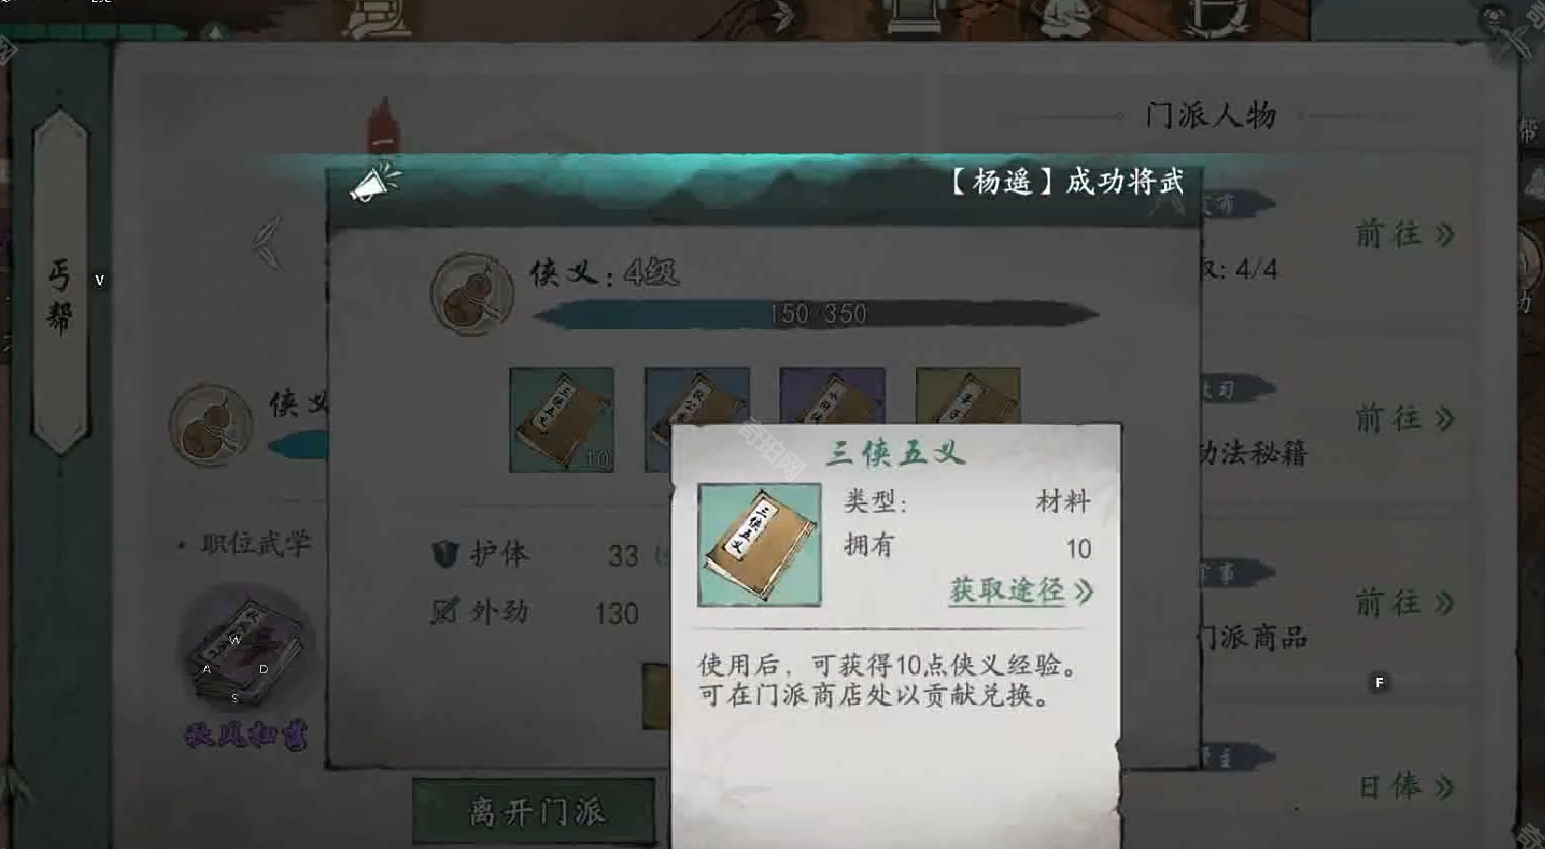
Task: Select the blue book item in row
Action: [697, 395]
